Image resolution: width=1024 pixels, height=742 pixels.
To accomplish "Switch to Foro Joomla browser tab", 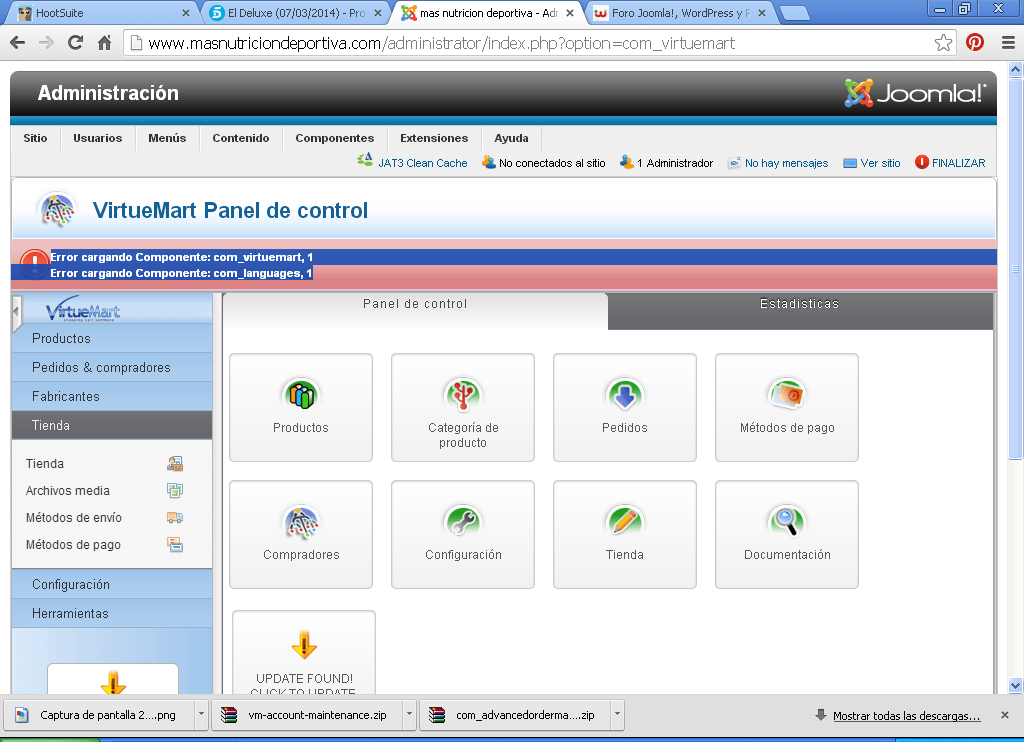I will [680, 12].
